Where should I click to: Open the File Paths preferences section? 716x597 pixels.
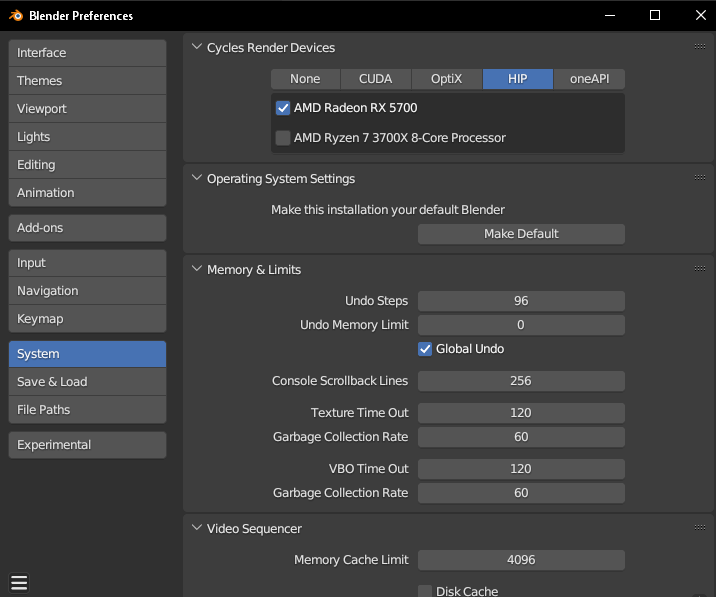tap(87, 410)
